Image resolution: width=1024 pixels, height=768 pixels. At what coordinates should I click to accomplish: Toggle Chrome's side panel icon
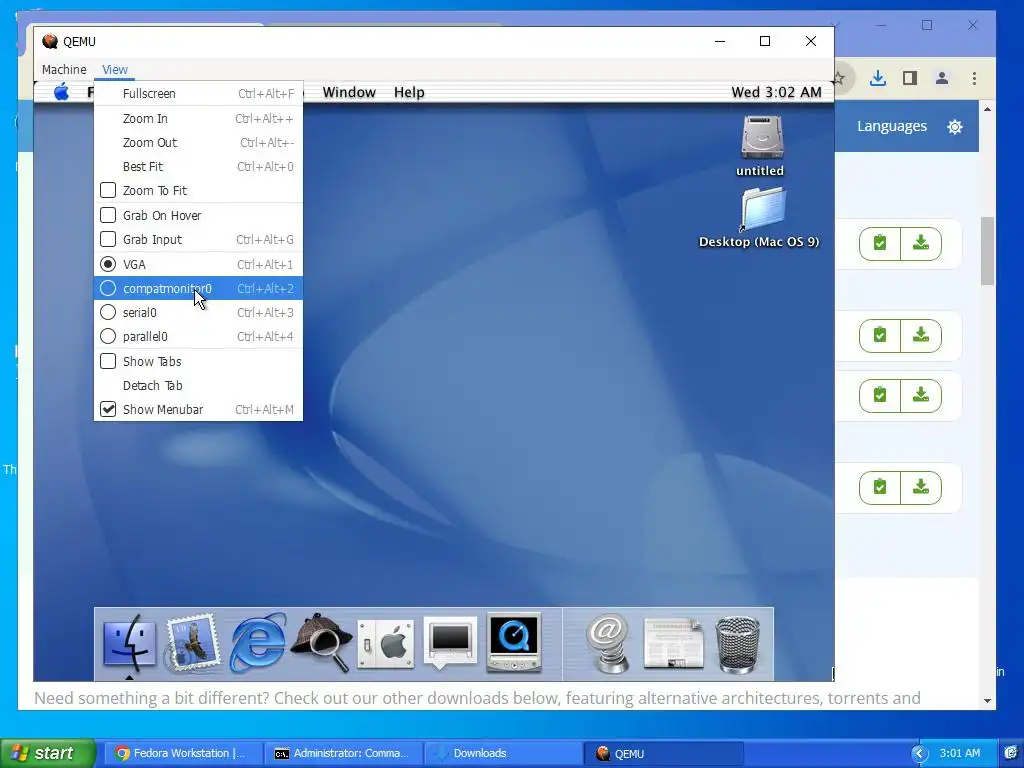point(910,78)
